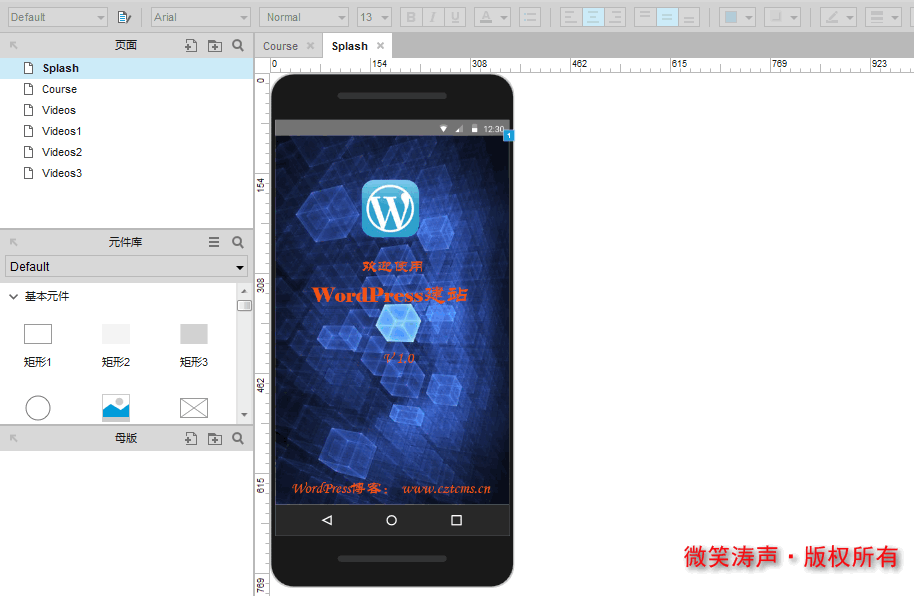Align text right
Screen dimensions: 914x596
tap(615, 17)
